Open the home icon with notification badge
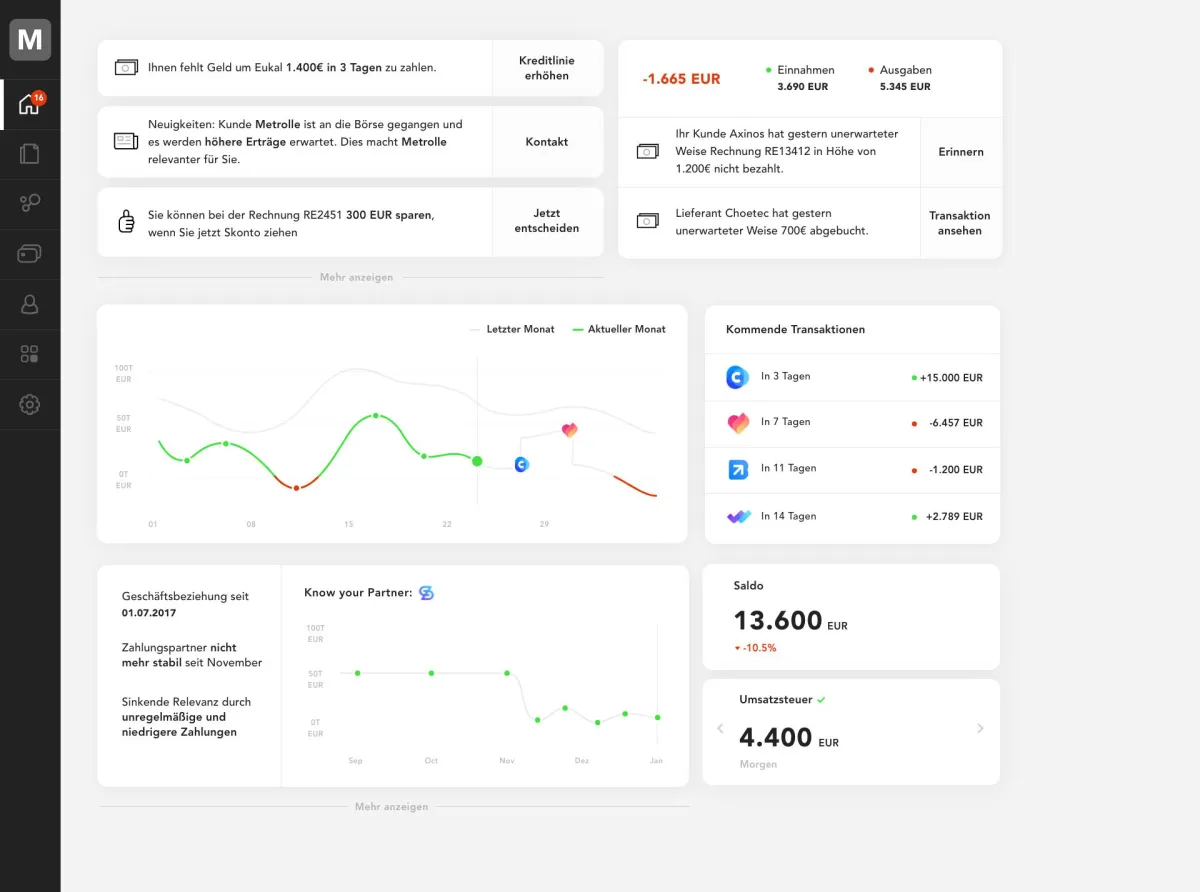The image size is (1200, 892). coord(30,105)
